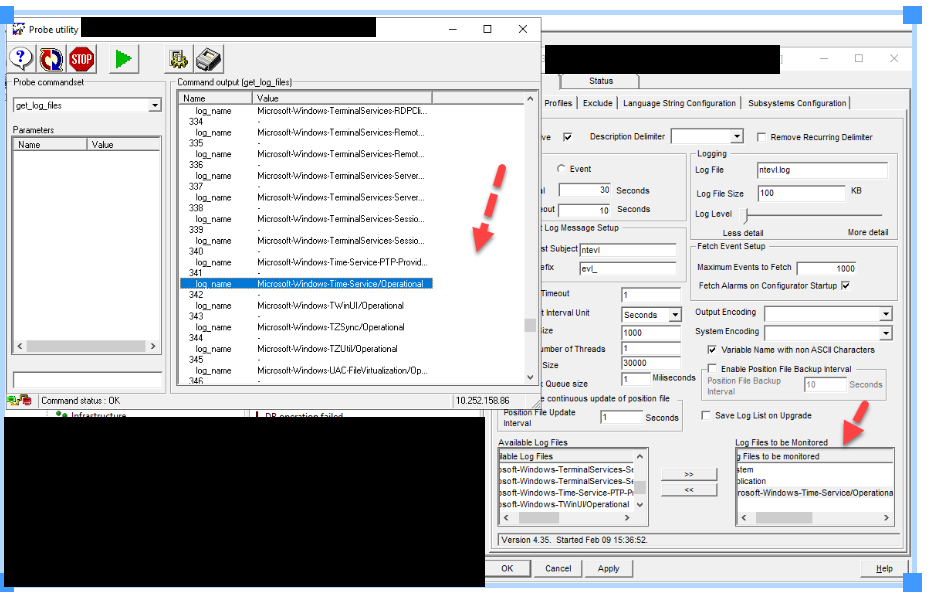The width and height of the screenshot is (928, 595).
Task: Toggle Fetch Alarms on Configurator Startup
Action: point(846,285)
